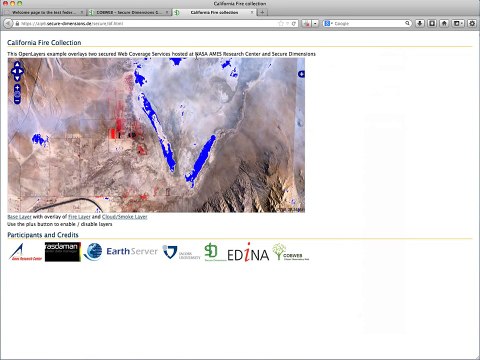Switch to the Welcome page tab

43,12
